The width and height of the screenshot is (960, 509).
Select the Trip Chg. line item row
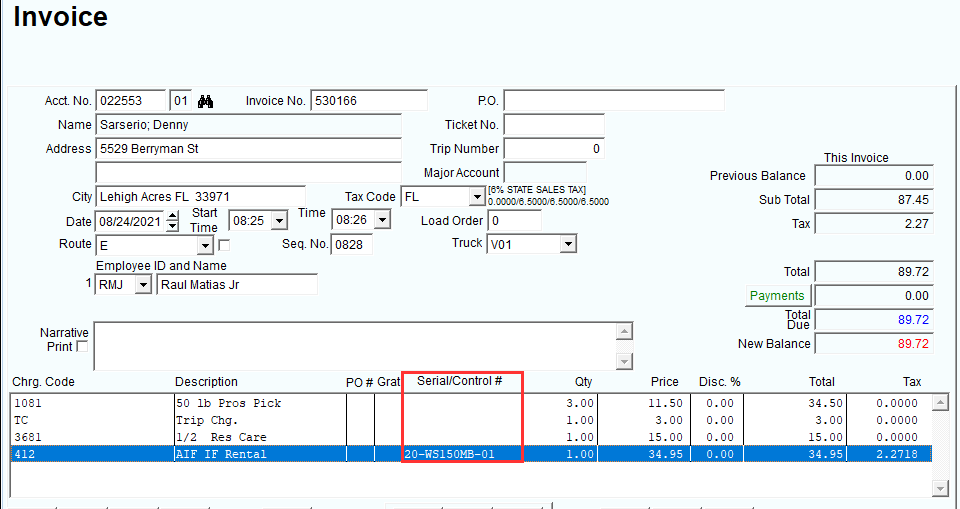click(471, 420)
